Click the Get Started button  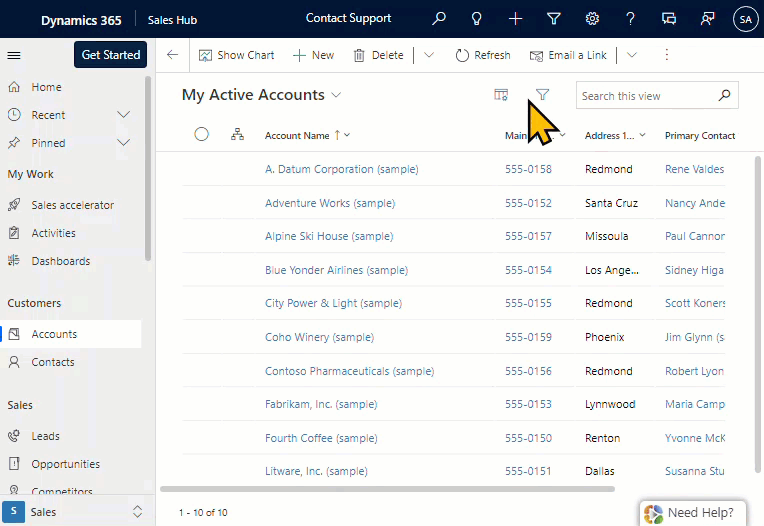click(111, 55)
